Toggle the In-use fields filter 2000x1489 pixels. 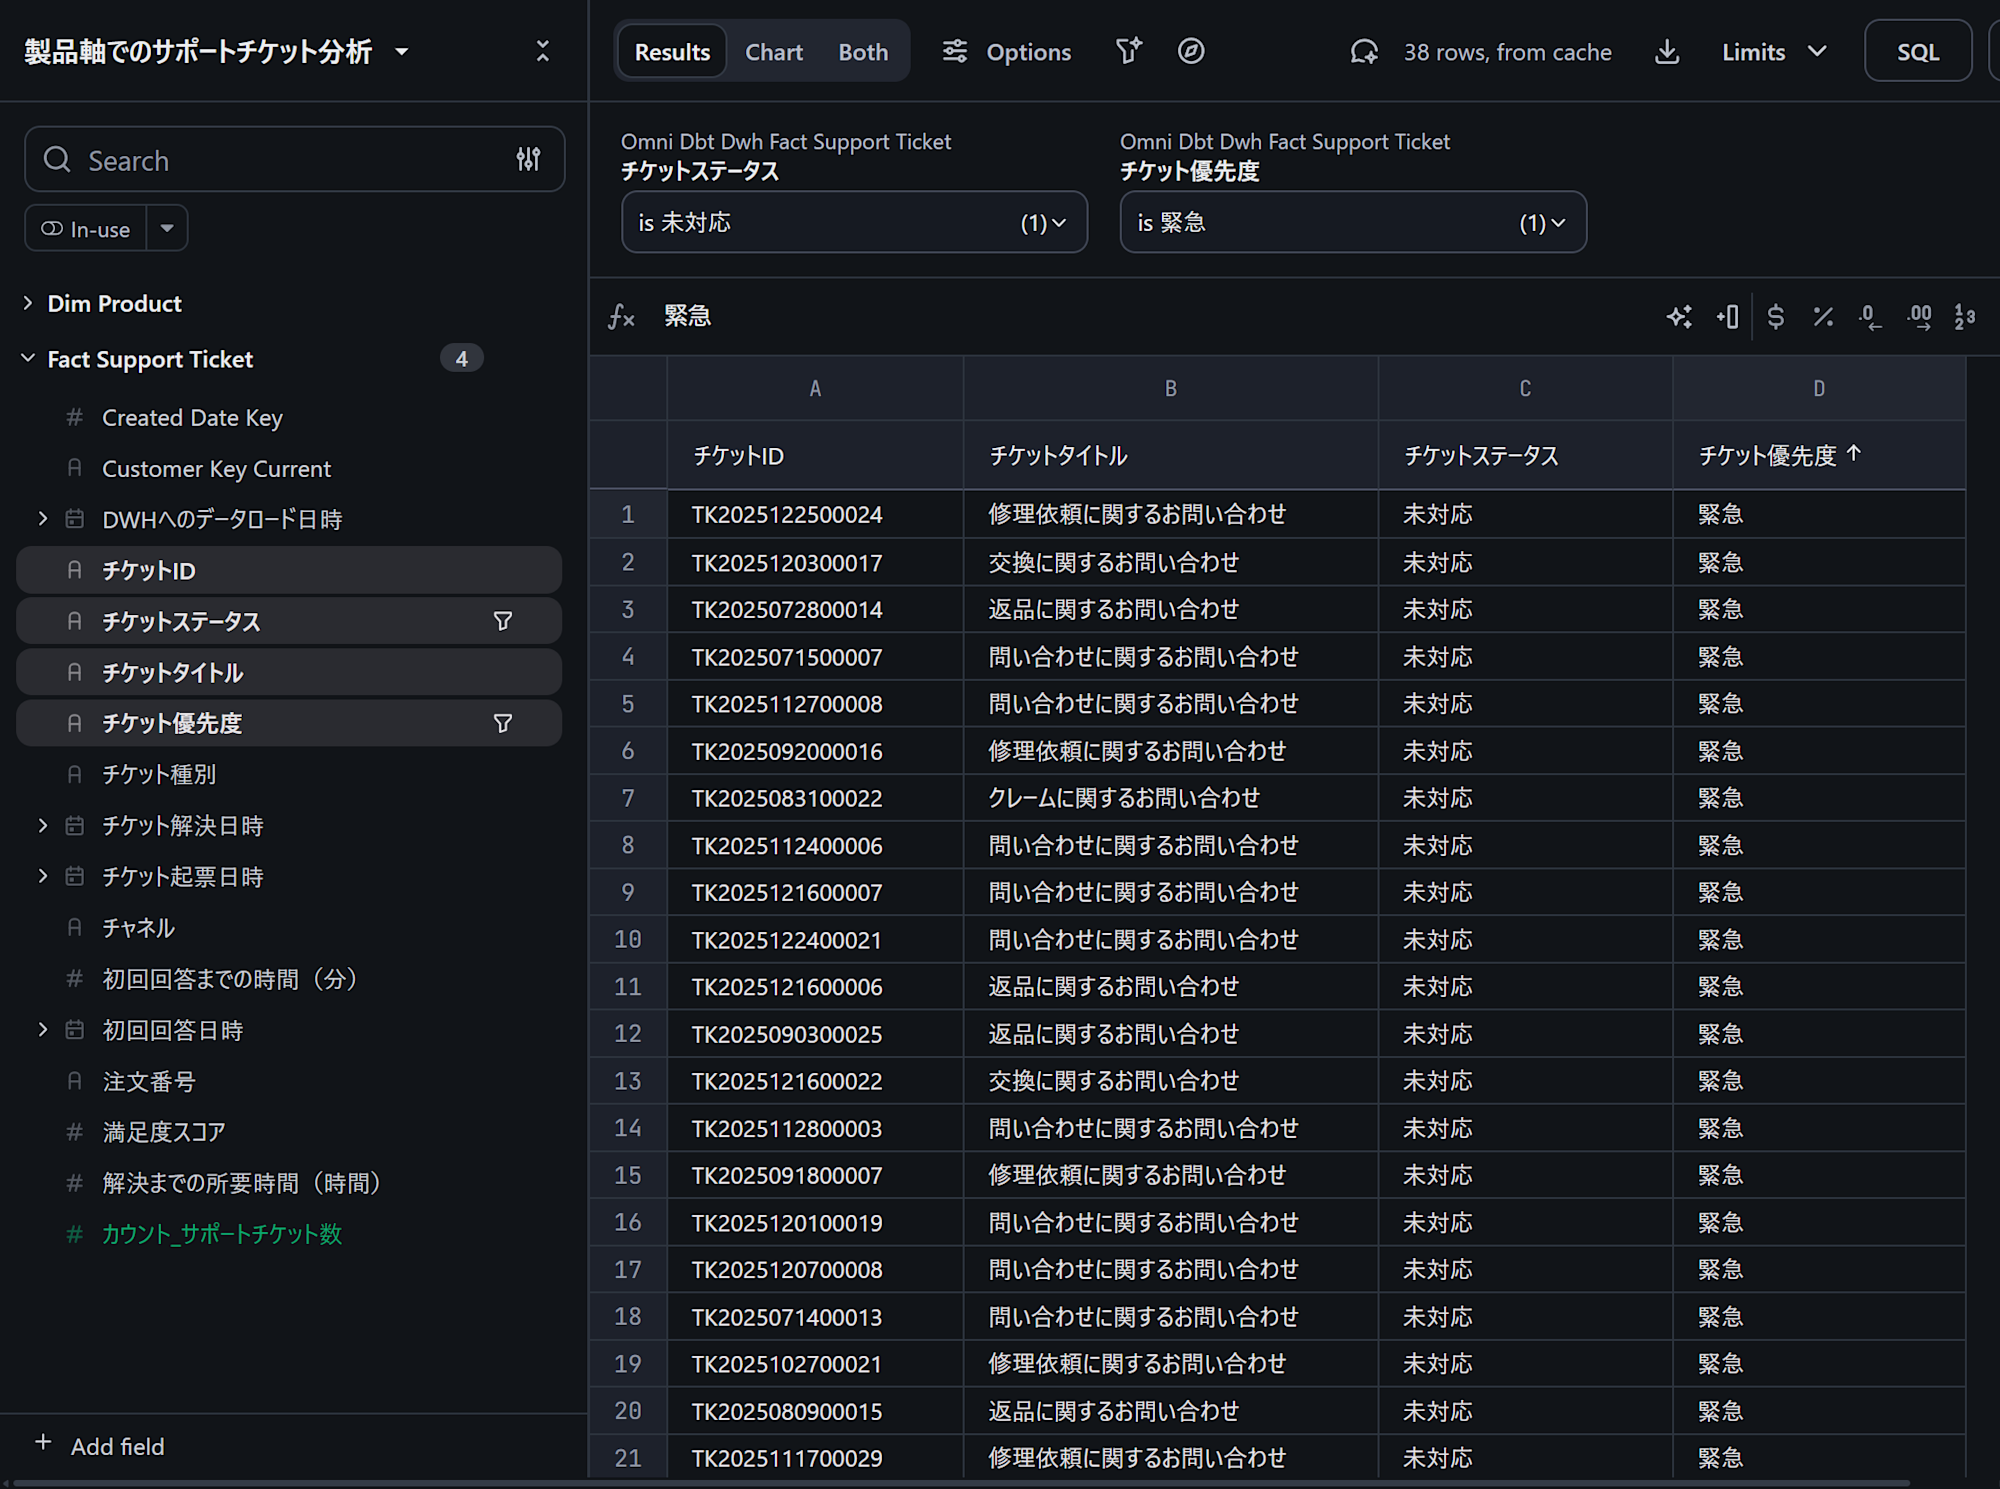[x=86, y=229]
